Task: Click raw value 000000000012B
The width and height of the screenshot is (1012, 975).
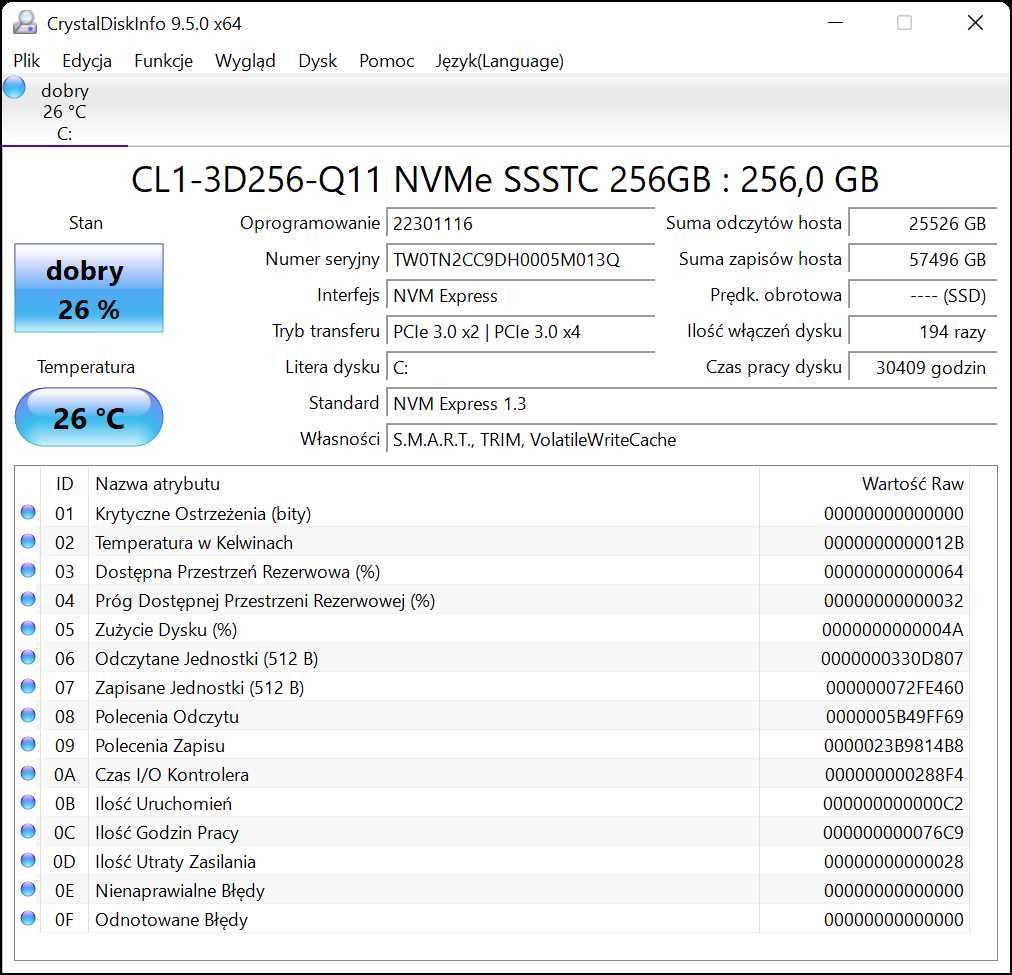Action: click(893, 543)
